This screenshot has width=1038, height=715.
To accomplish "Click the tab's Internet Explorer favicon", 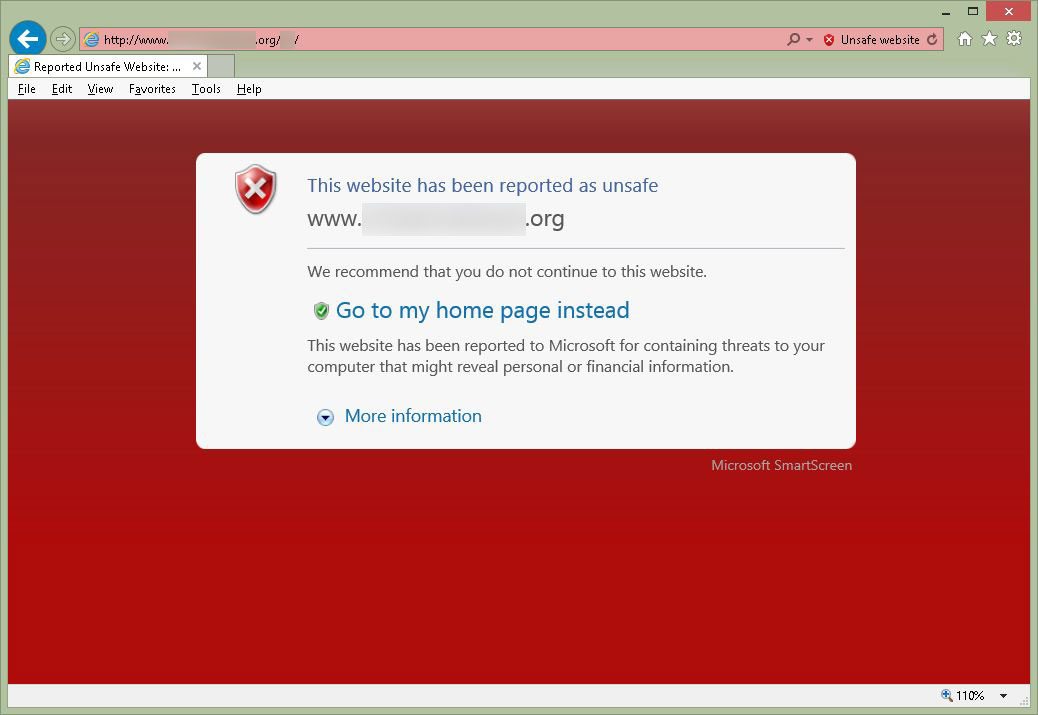I will pos(23,66).
